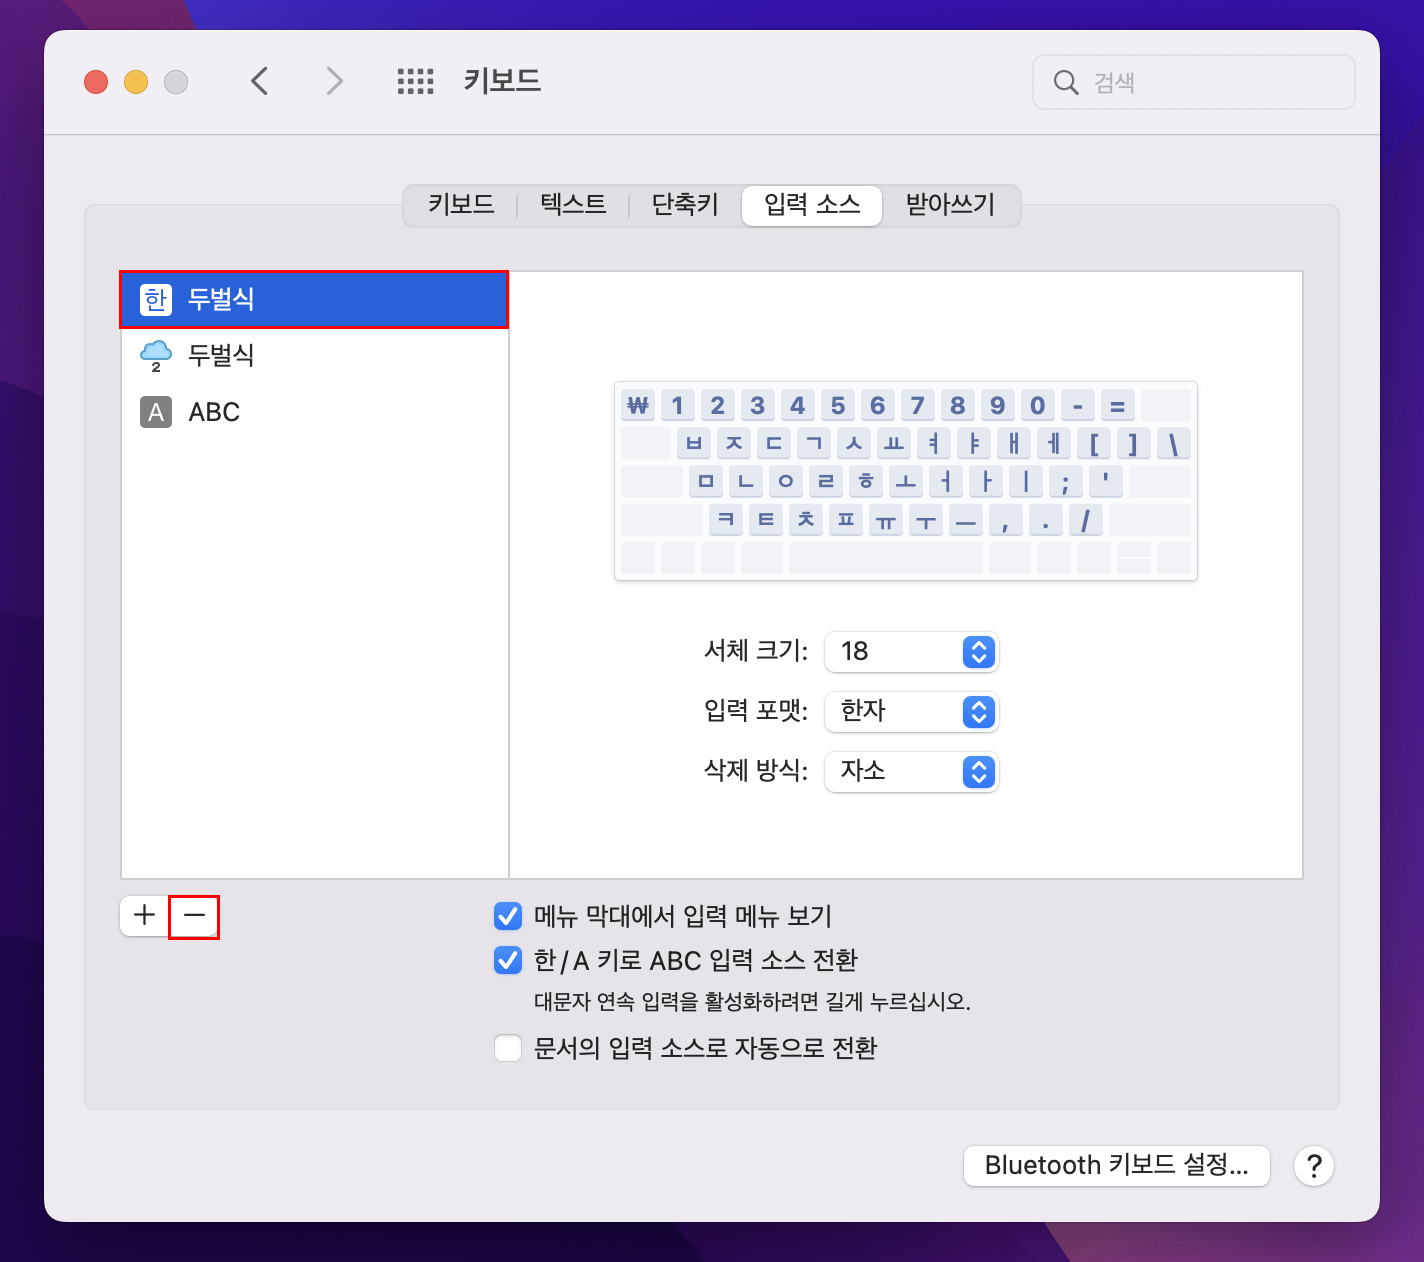Click the 0 key in keyboard preview
Image resolution: width=1424 pixels, height=1262 pixels.
click(1038, 405)
